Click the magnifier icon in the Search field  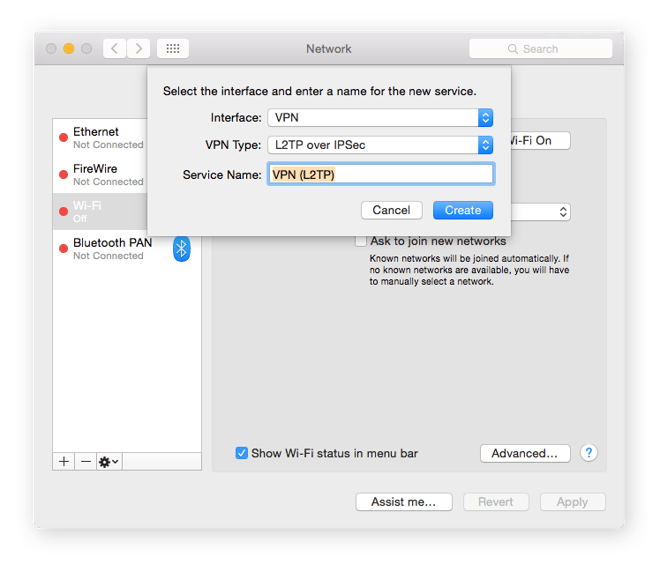pyautogui.click(x=512, y=49)
